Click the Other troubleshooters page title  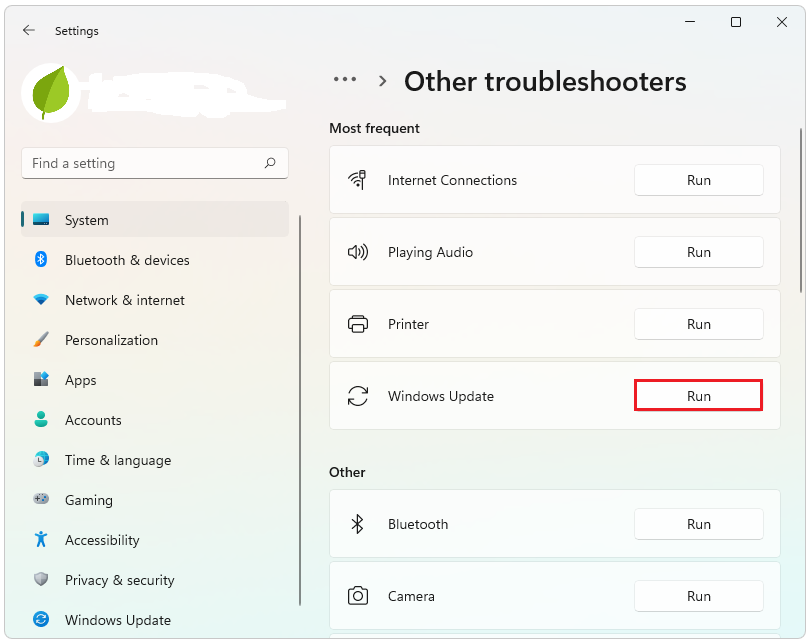point(545,81)
